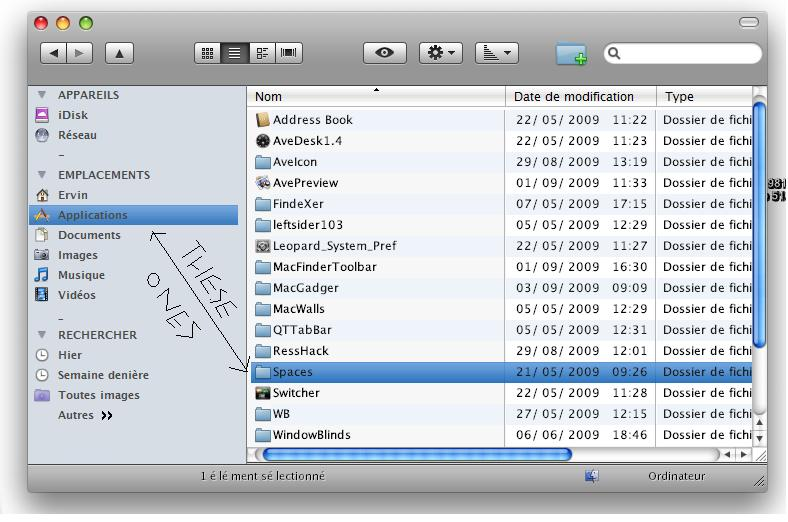This screenshot has width=788, height=522.
Task: Select the QTTabBar folder icon
Action: pos(262,330)
